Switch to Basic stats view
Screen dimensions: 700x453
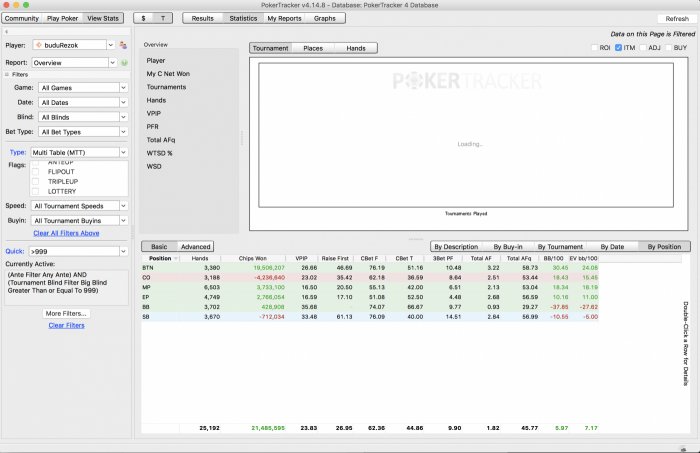(x=159, y=247)
